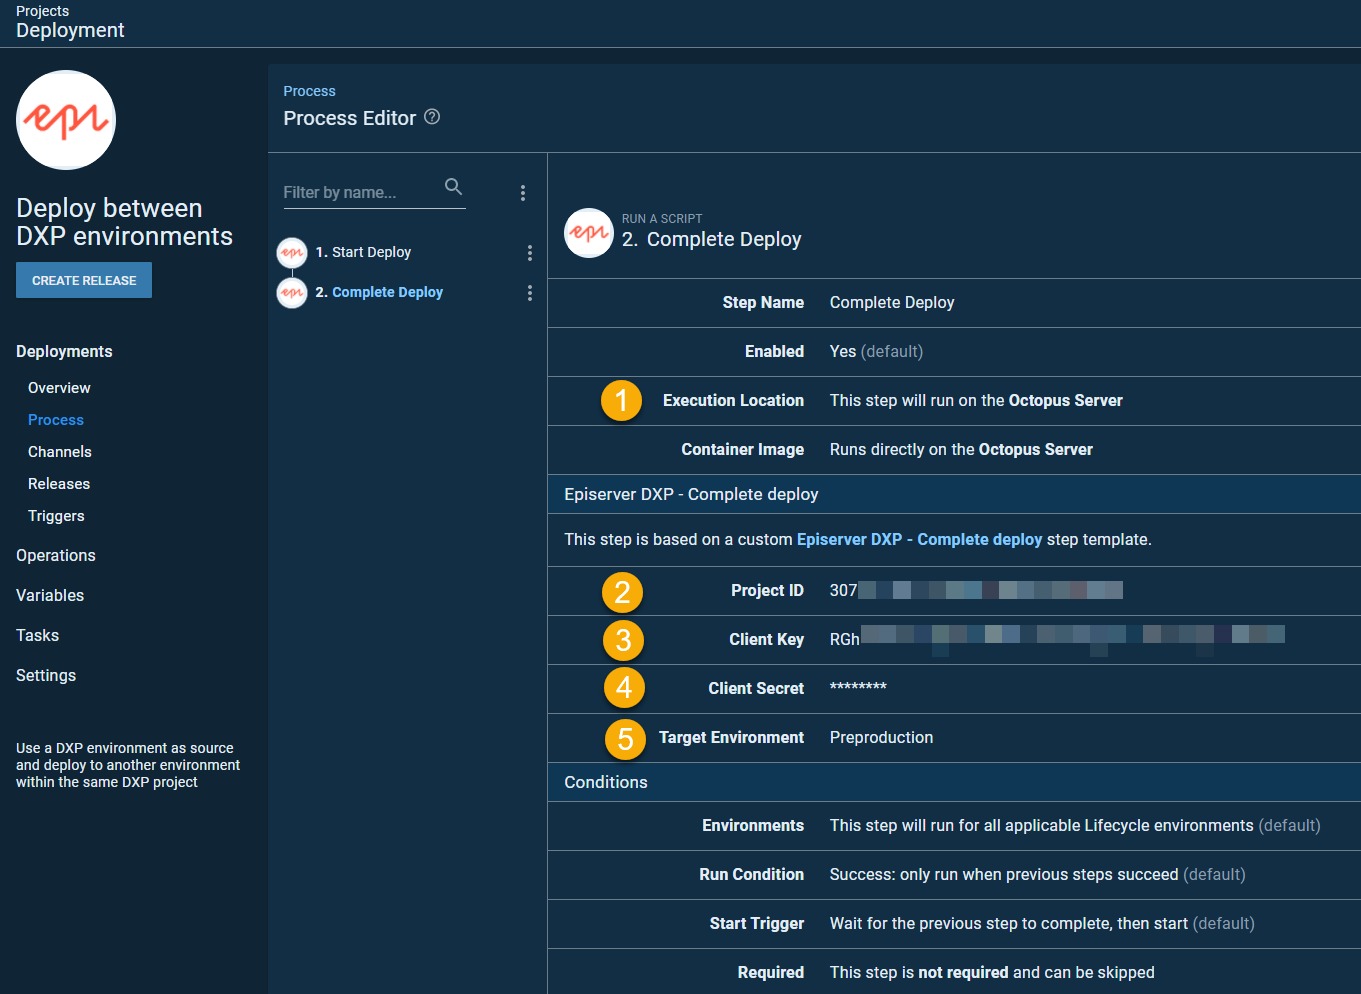Open the process steps overflow menu beside filter

click(522, 193)
